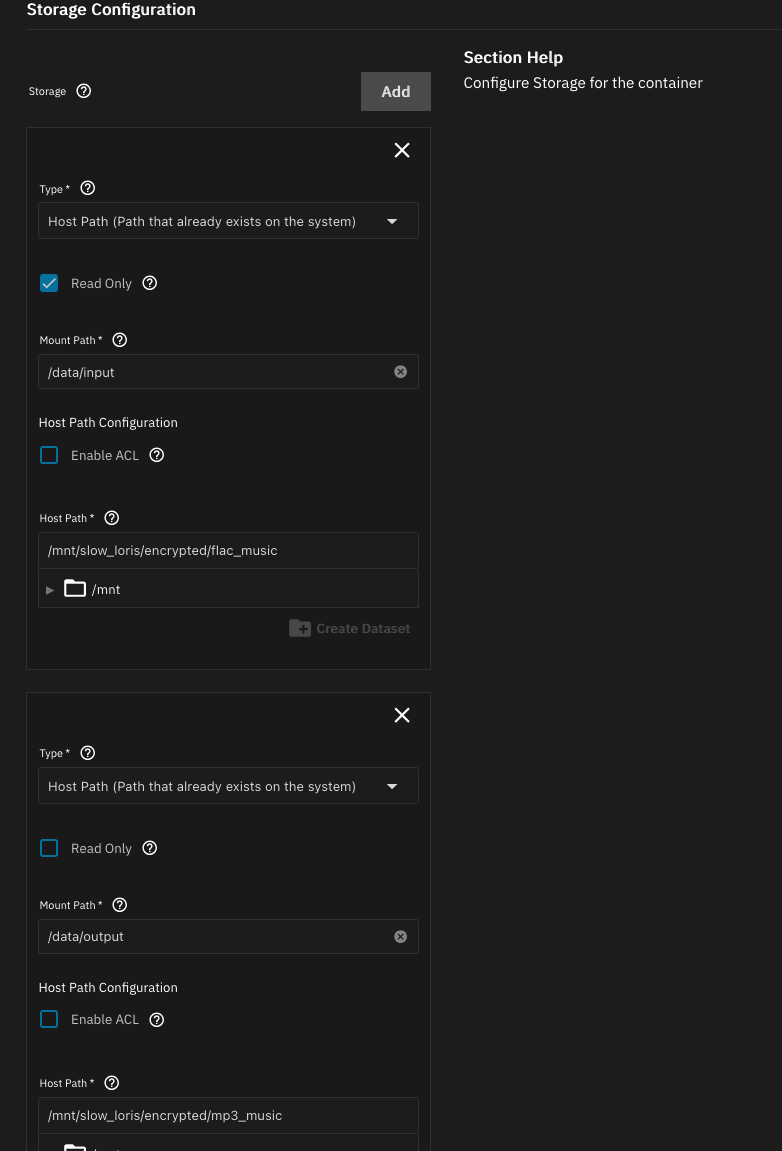The width and height of the screenshot is (782, 1151).
Task: Open help for the checked Read Only option
Action: [x=150, y=283]
